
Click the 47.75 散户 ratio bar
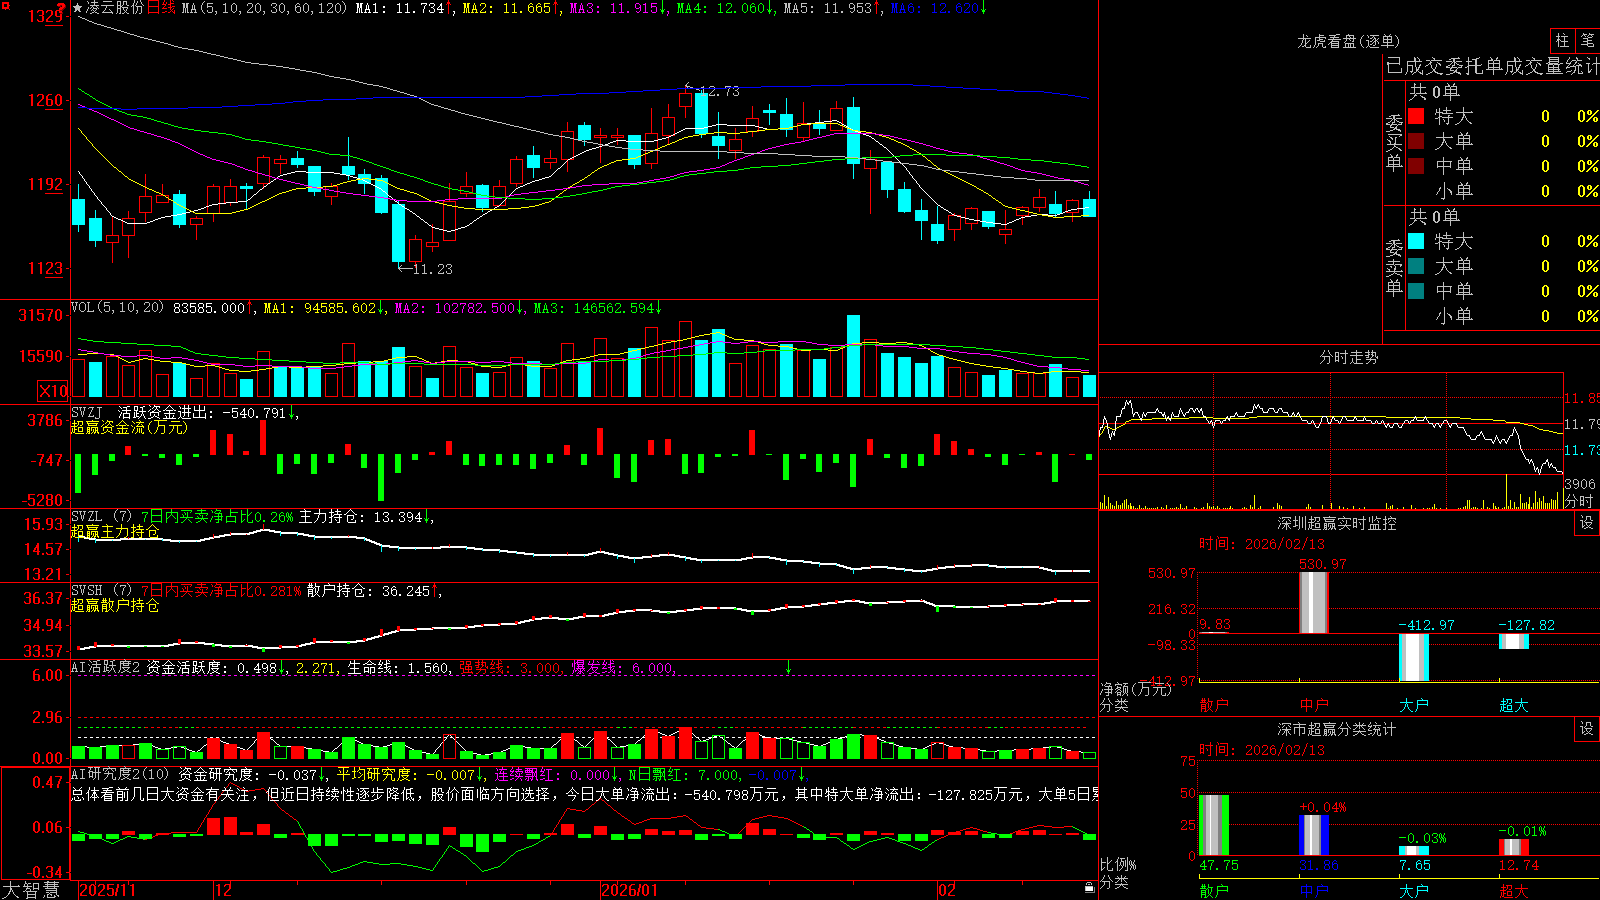[x=1213, y=825]
